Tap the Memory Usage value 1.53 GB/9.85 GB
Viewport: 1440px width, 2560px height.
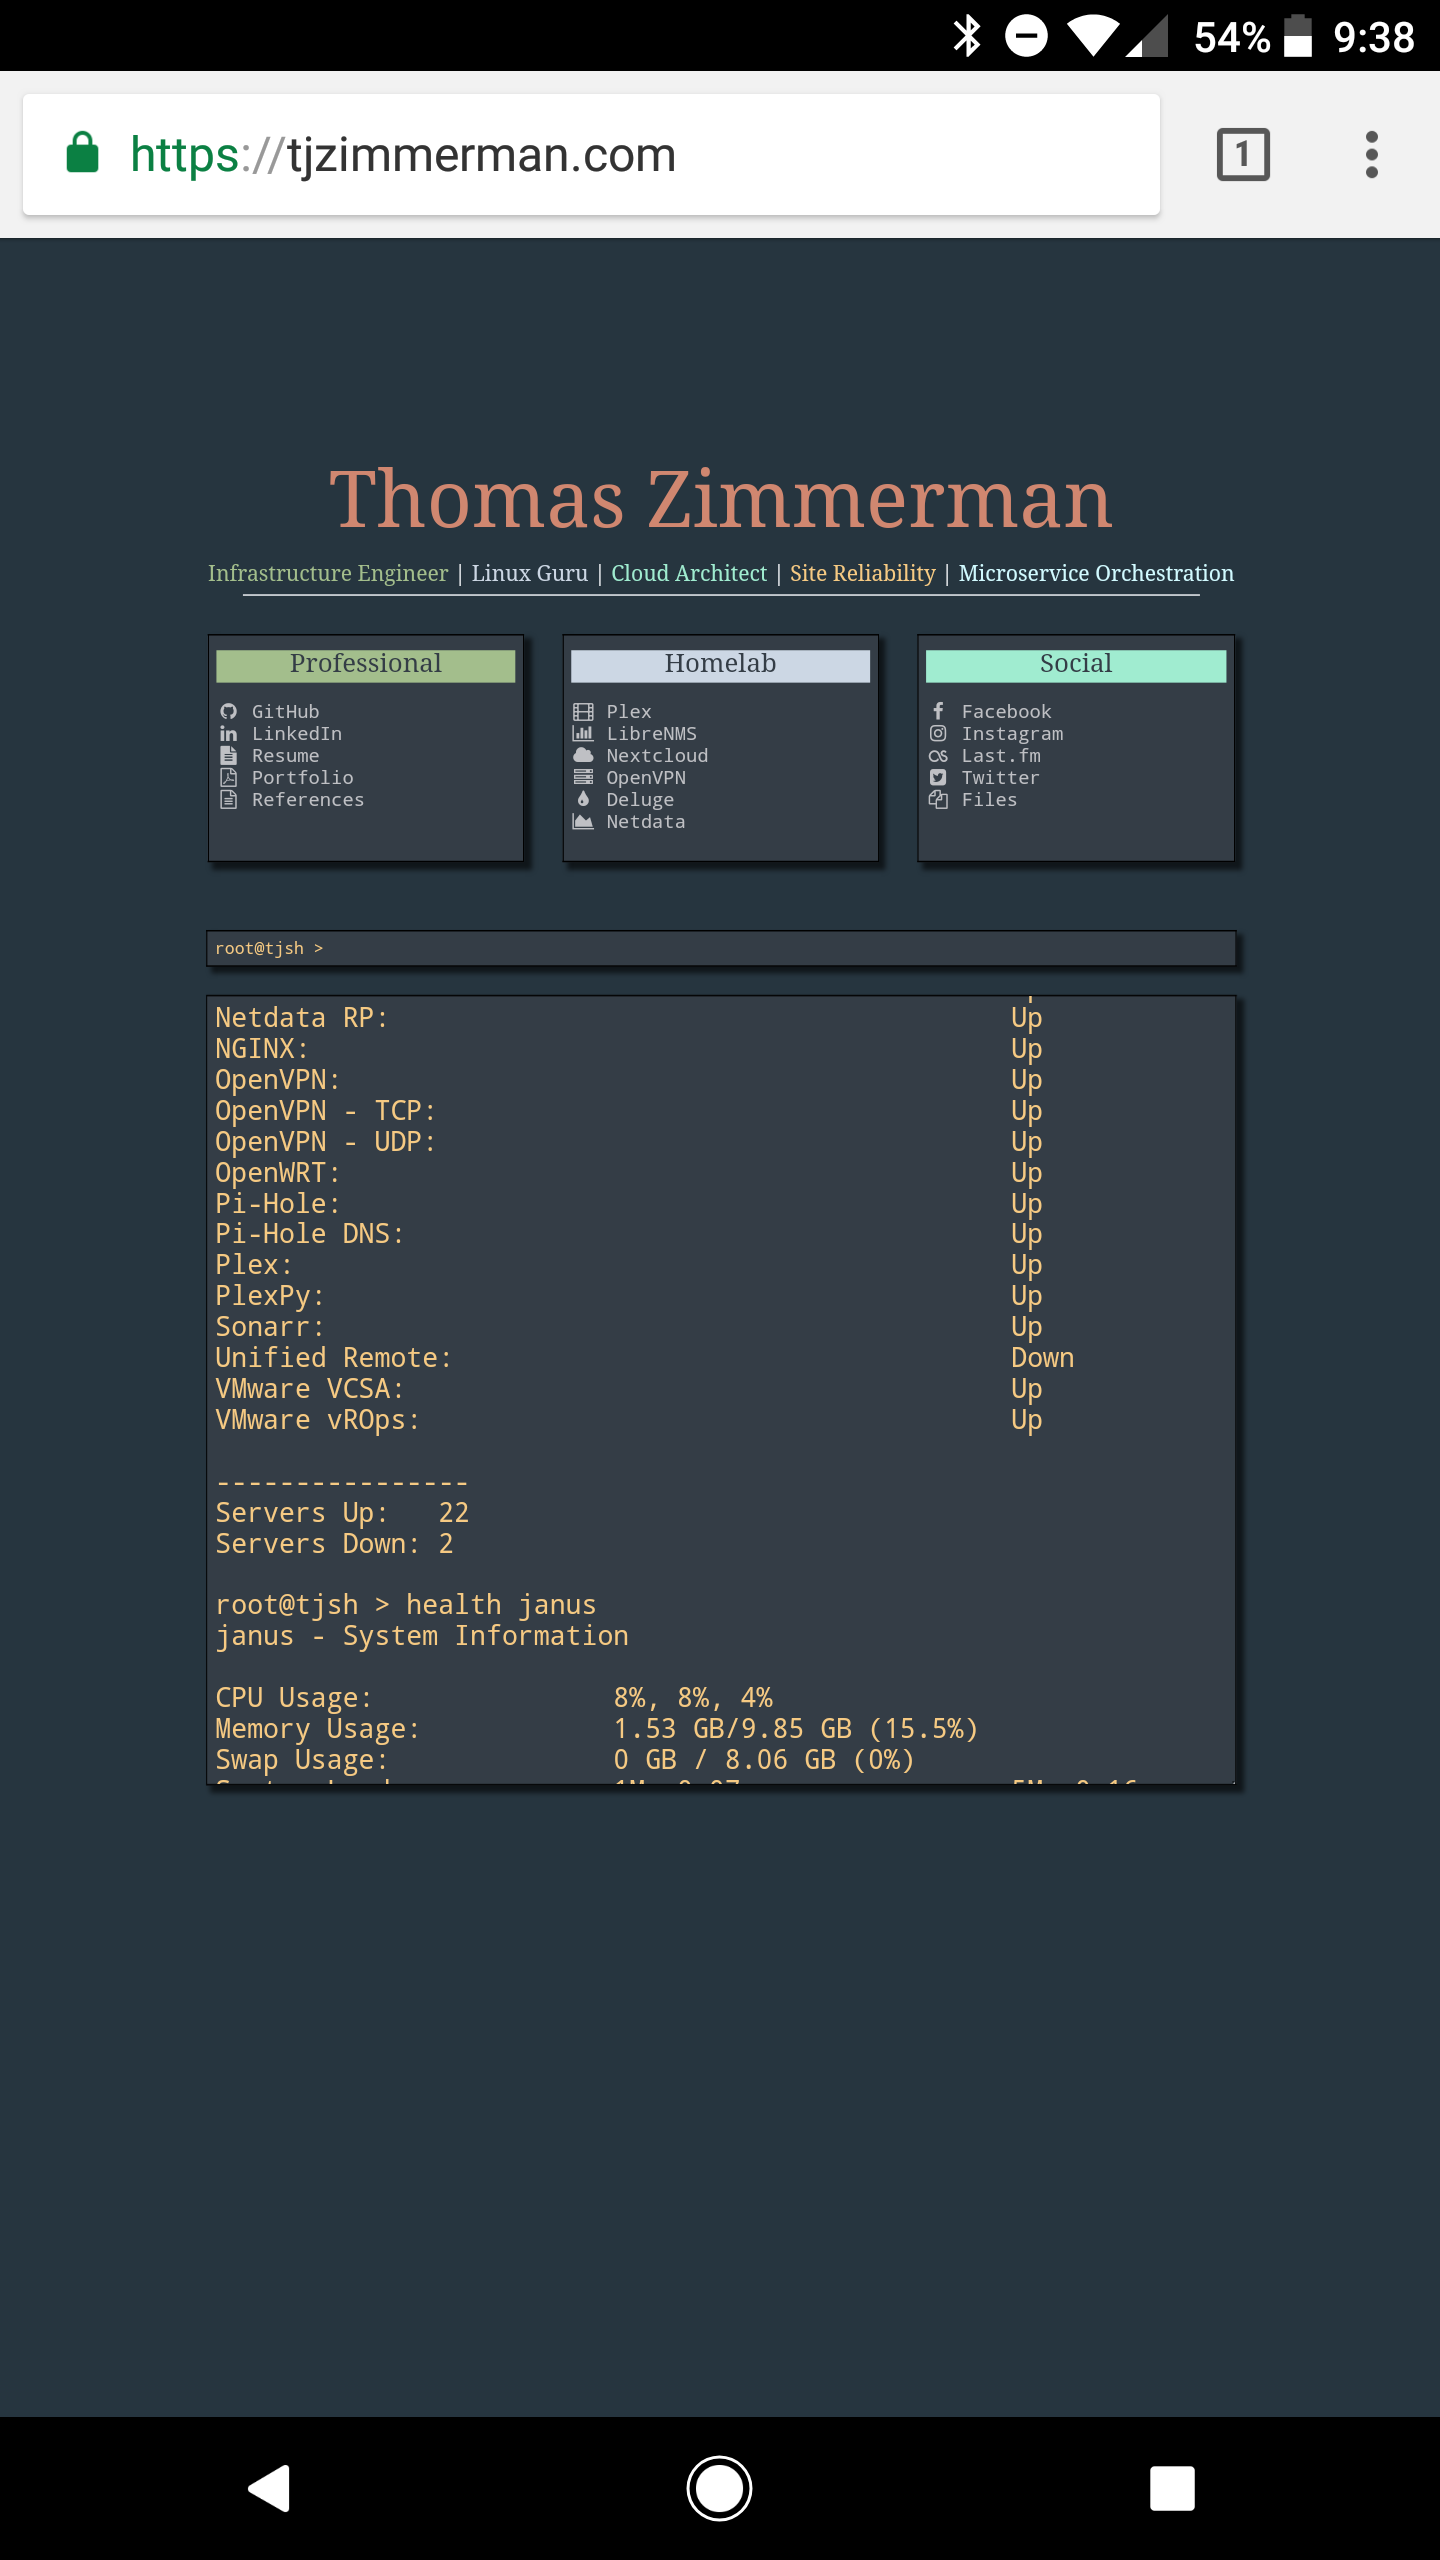coord(796,1729)
